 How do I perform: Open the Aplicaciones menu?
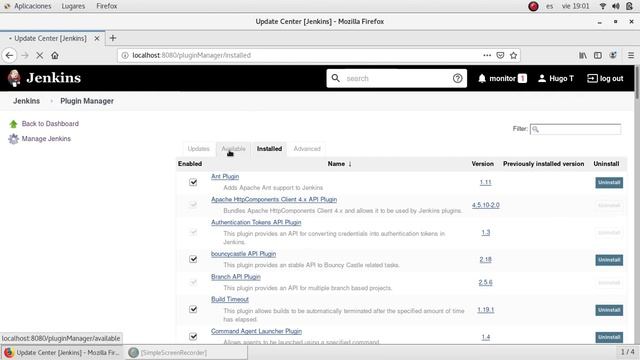click(x=33, y=6)
